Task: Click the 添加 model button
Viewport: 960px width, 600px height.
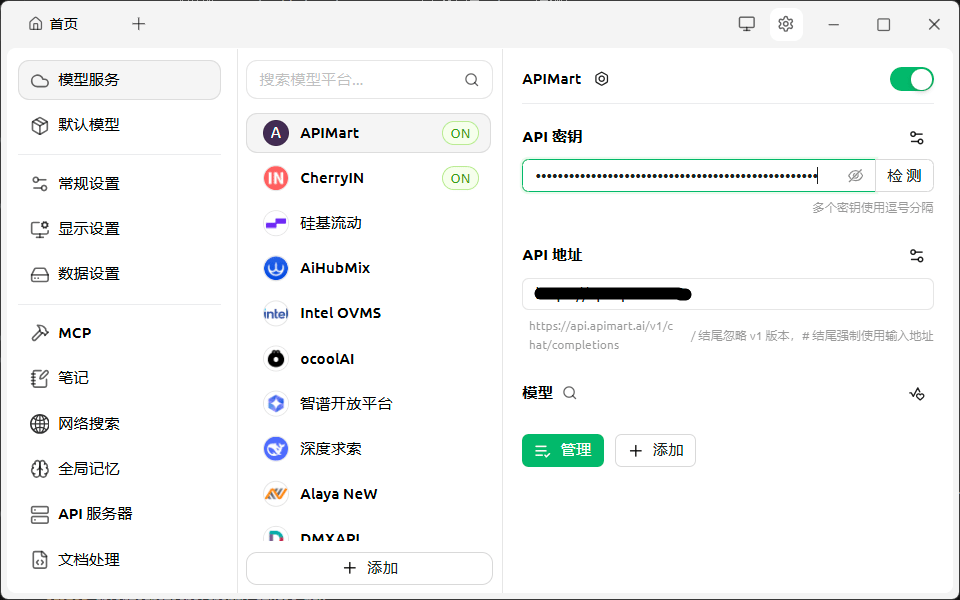Action: (x=655, y=451)
